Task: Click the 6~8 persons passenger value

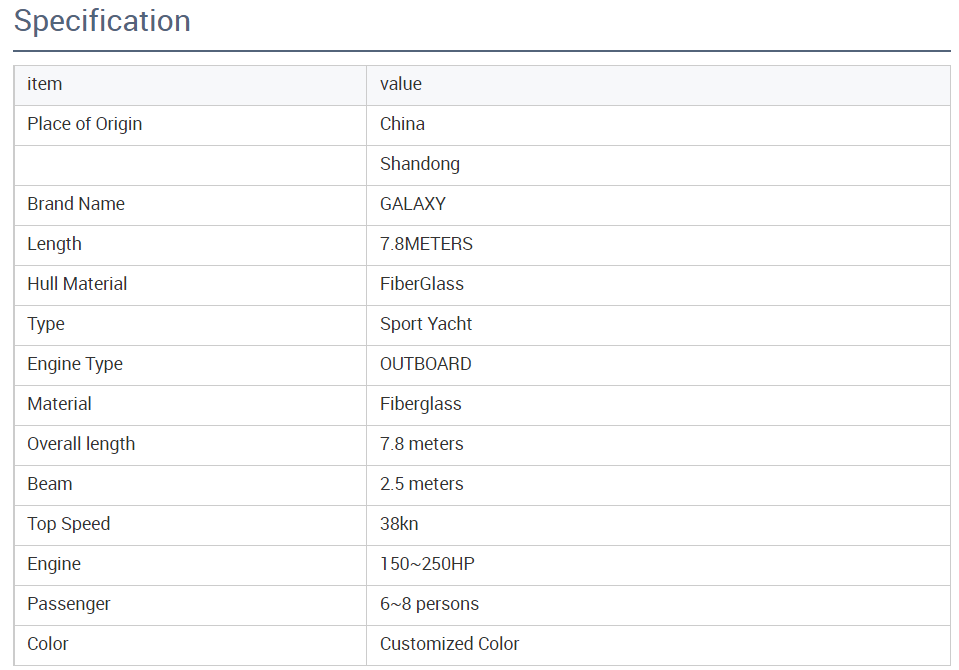Action: pyautogui.click(x=429, y=604)
